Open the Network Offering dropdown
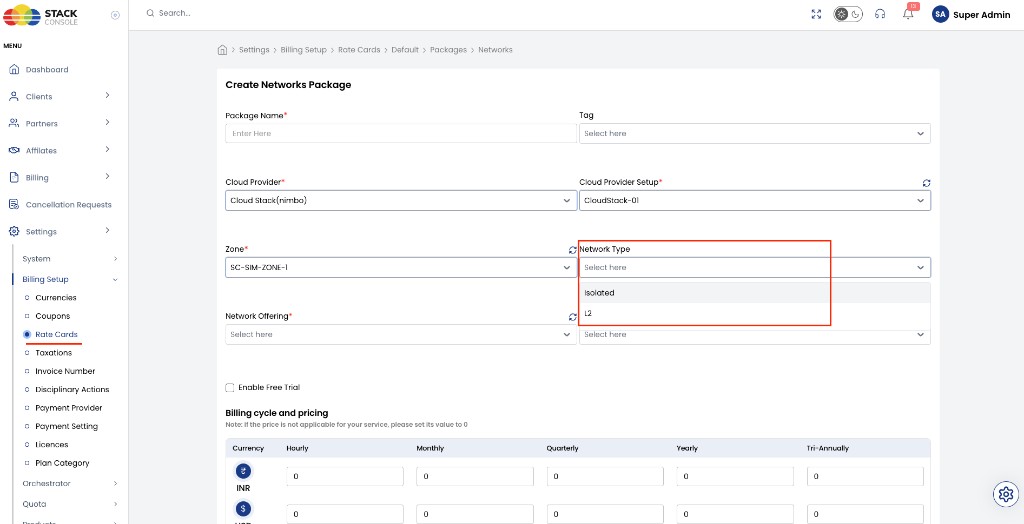The height and width of the screenshot is (524, 1024). pyautogui.click(x=401, y=335)
